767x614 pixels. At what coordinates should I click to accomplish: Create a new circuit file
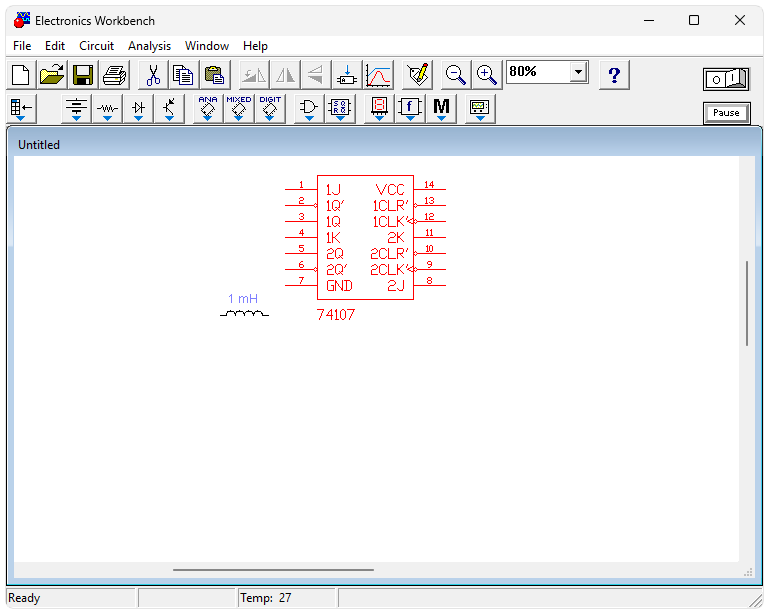(x=21, y=75)
